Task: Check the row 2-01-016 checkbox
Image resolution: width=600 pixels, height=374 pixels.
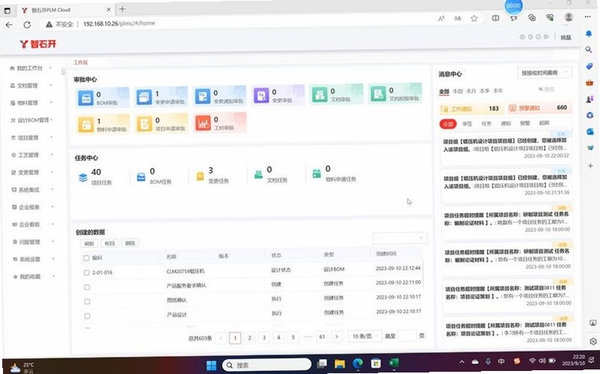Action: [x=86, y=273]
